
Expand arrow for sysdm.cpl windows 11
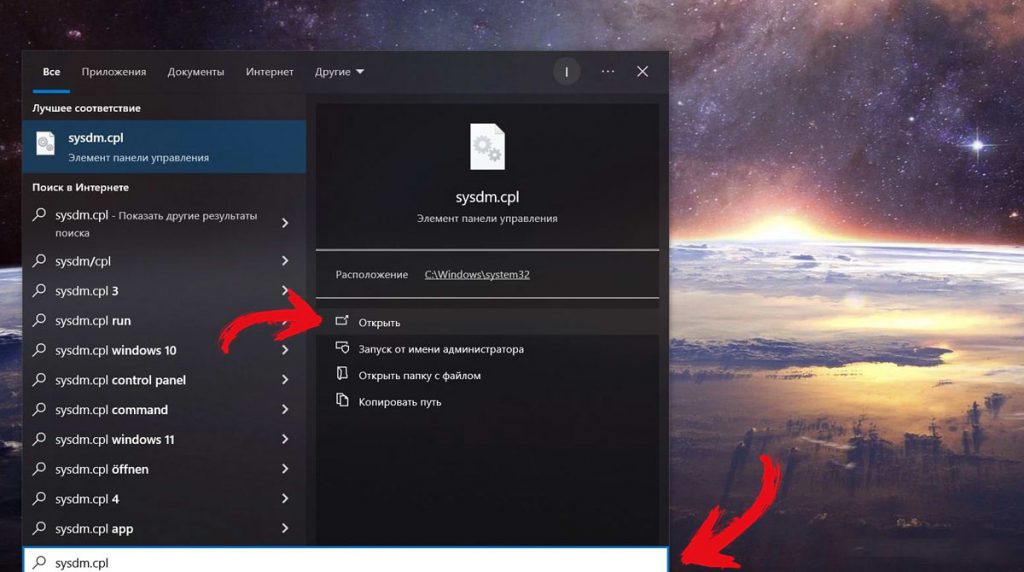pos(285,439)
